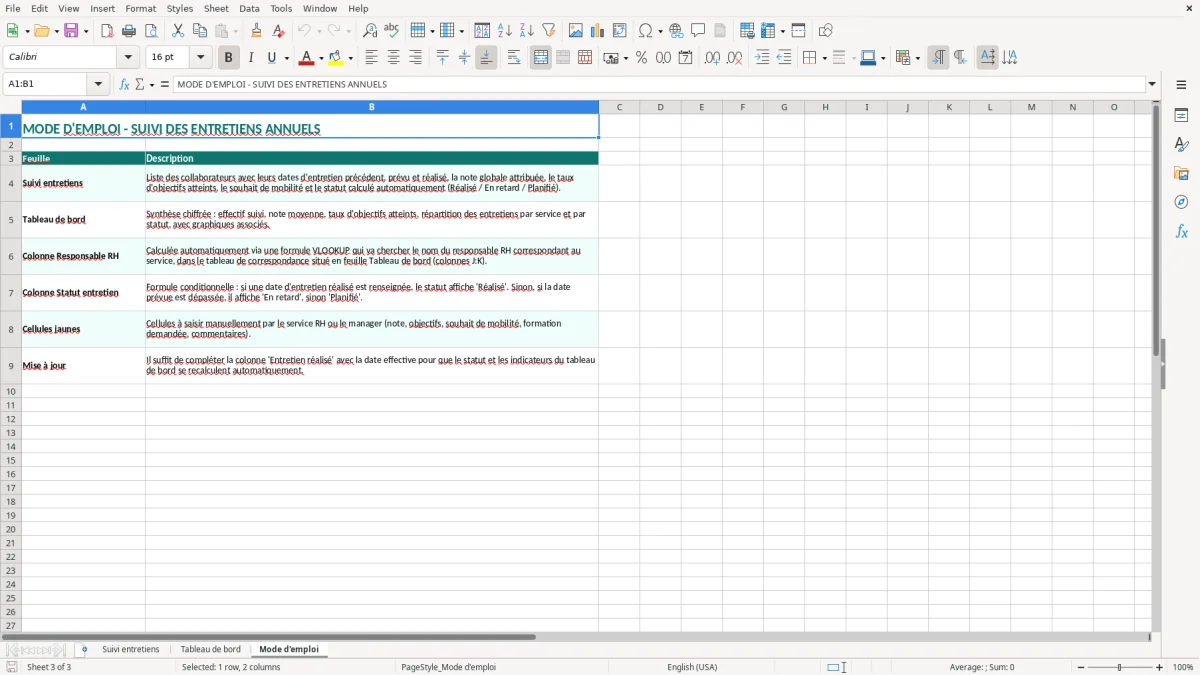Click the zoom in plus button
This screenshot has height=675, width=1200.
[1160, 667]
